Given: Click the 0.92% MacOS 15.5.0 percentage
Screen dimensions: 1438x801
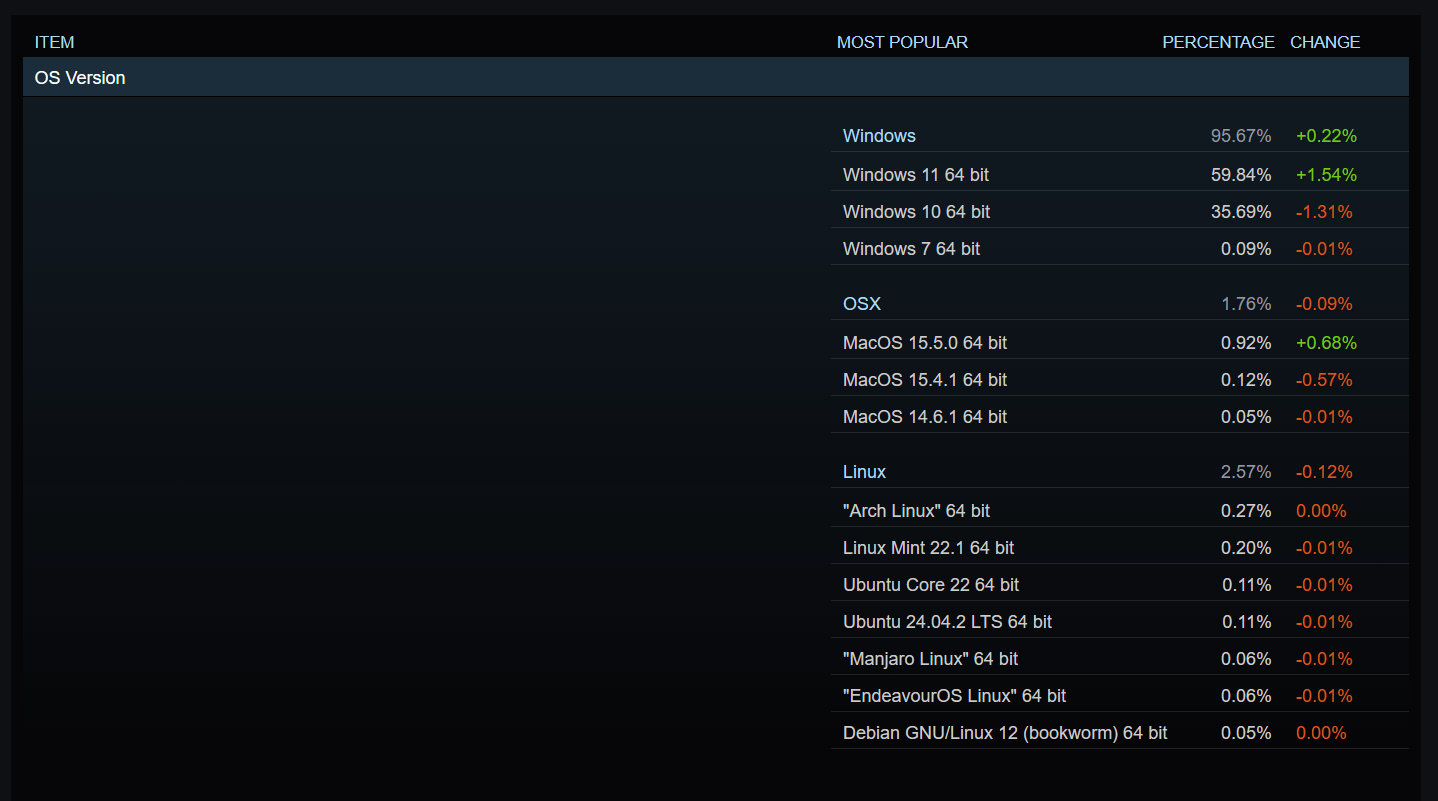Looking at the screenshot, I should [x=1246, y=343].
